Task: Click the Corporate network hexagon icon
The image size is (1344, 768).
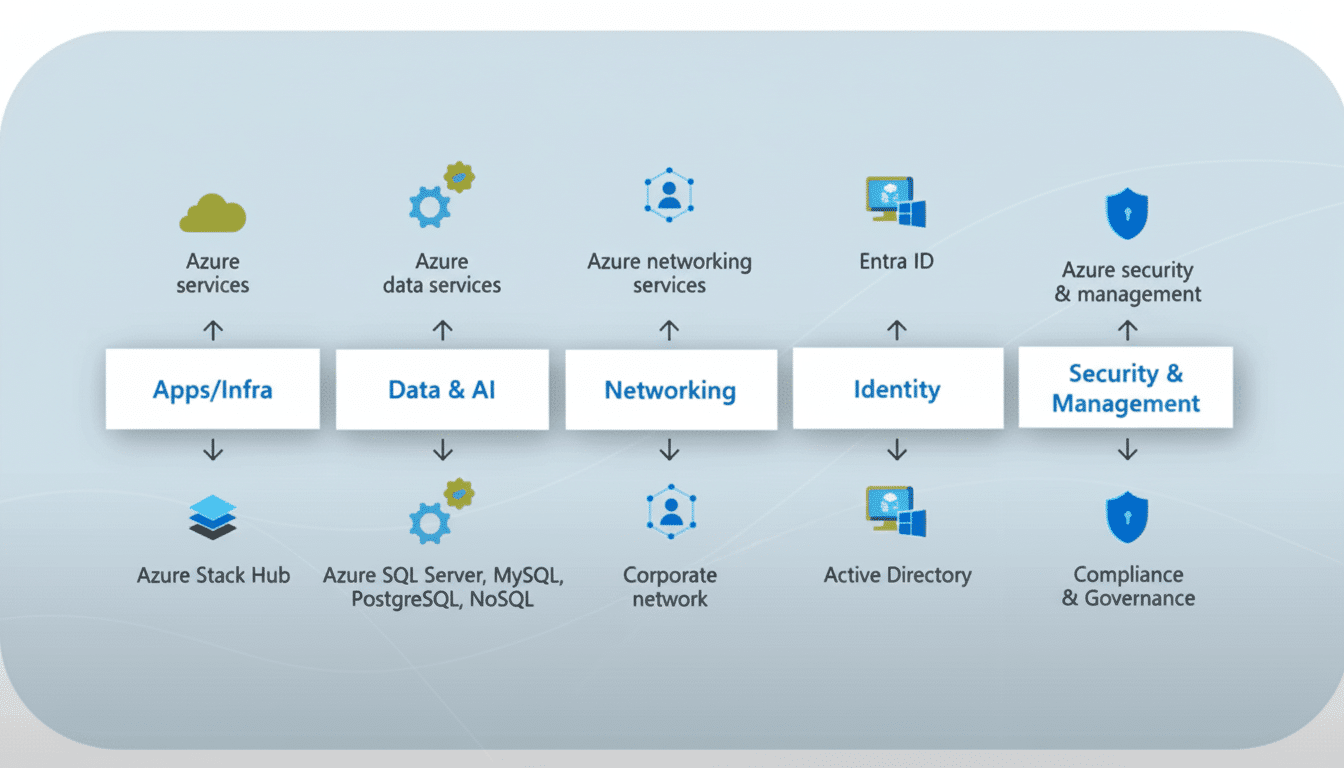Action: [x=670, y=512]
